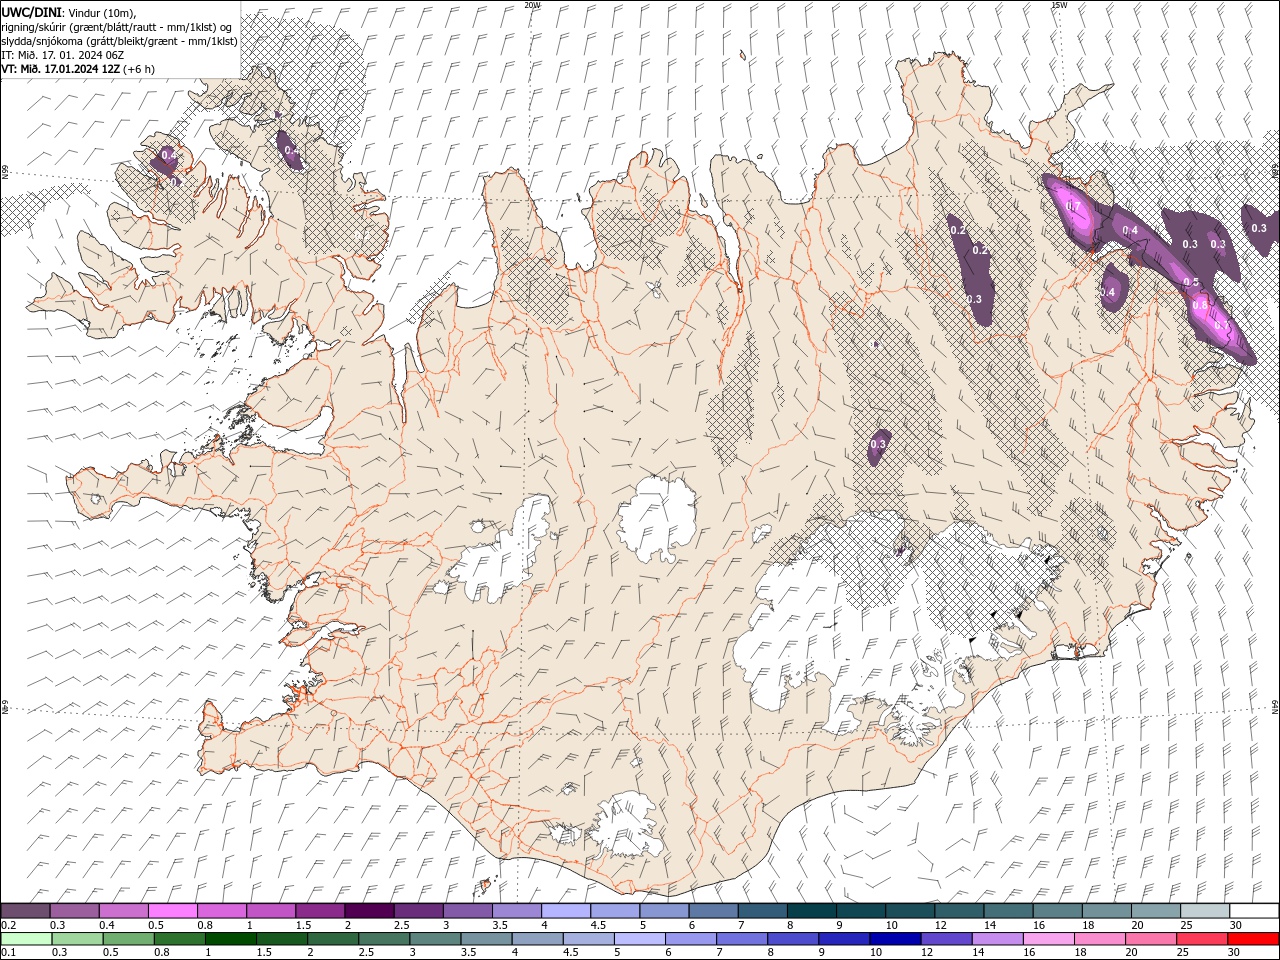Choose the grey-purple 0.2 swatch, upper legend

pos(25,911)
